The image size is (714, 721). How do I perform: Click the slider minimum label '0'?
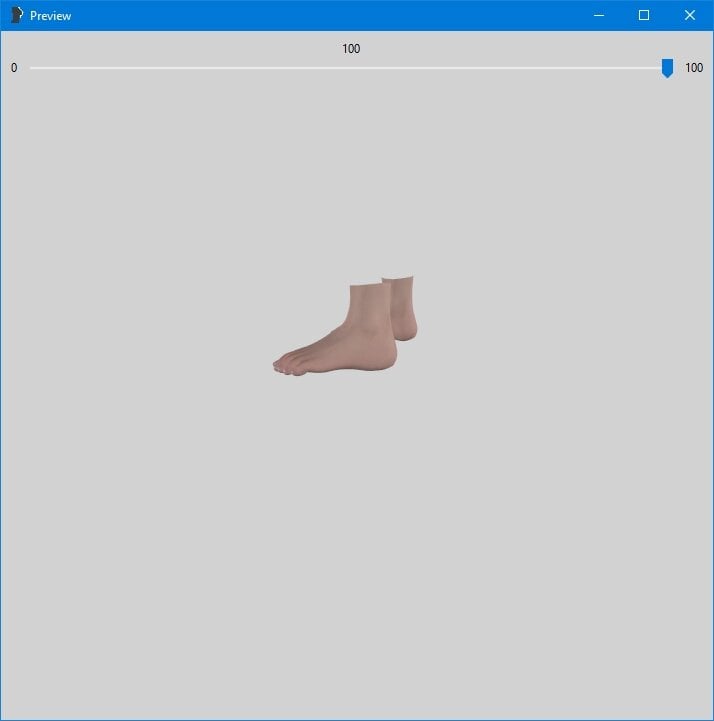pyautogui.click(x=14, y=68)
